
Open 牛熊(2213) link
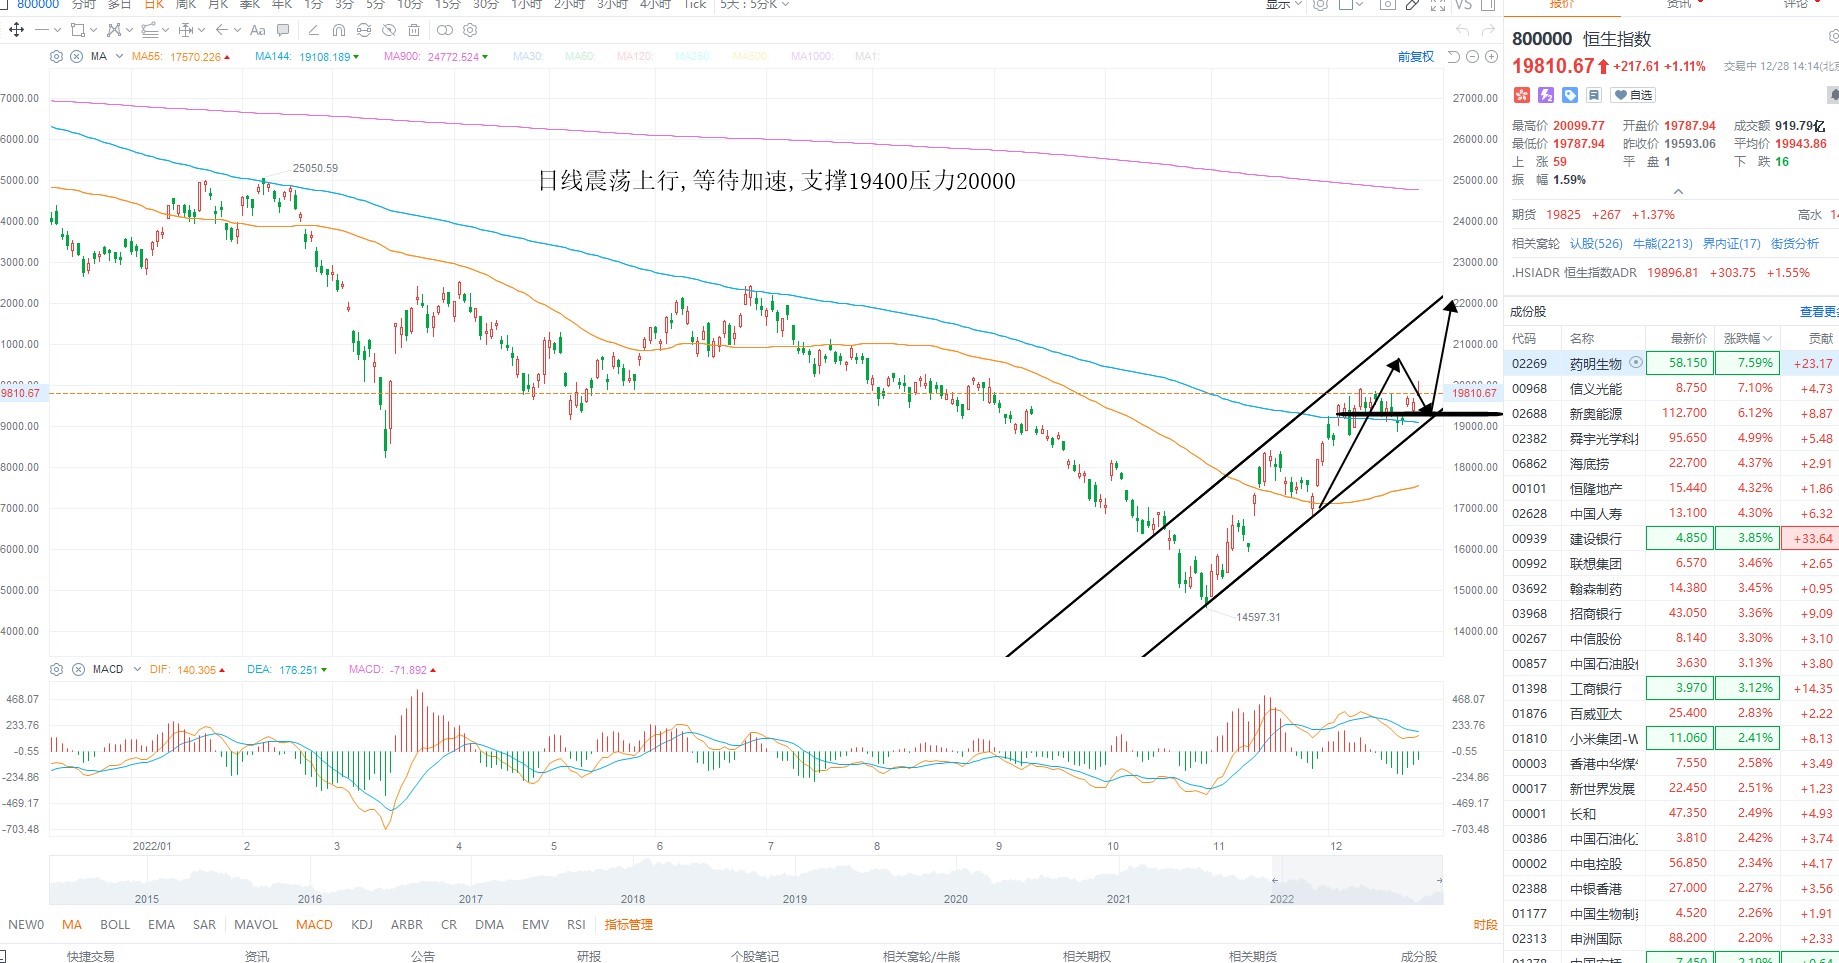click(x=1662, y=244)
